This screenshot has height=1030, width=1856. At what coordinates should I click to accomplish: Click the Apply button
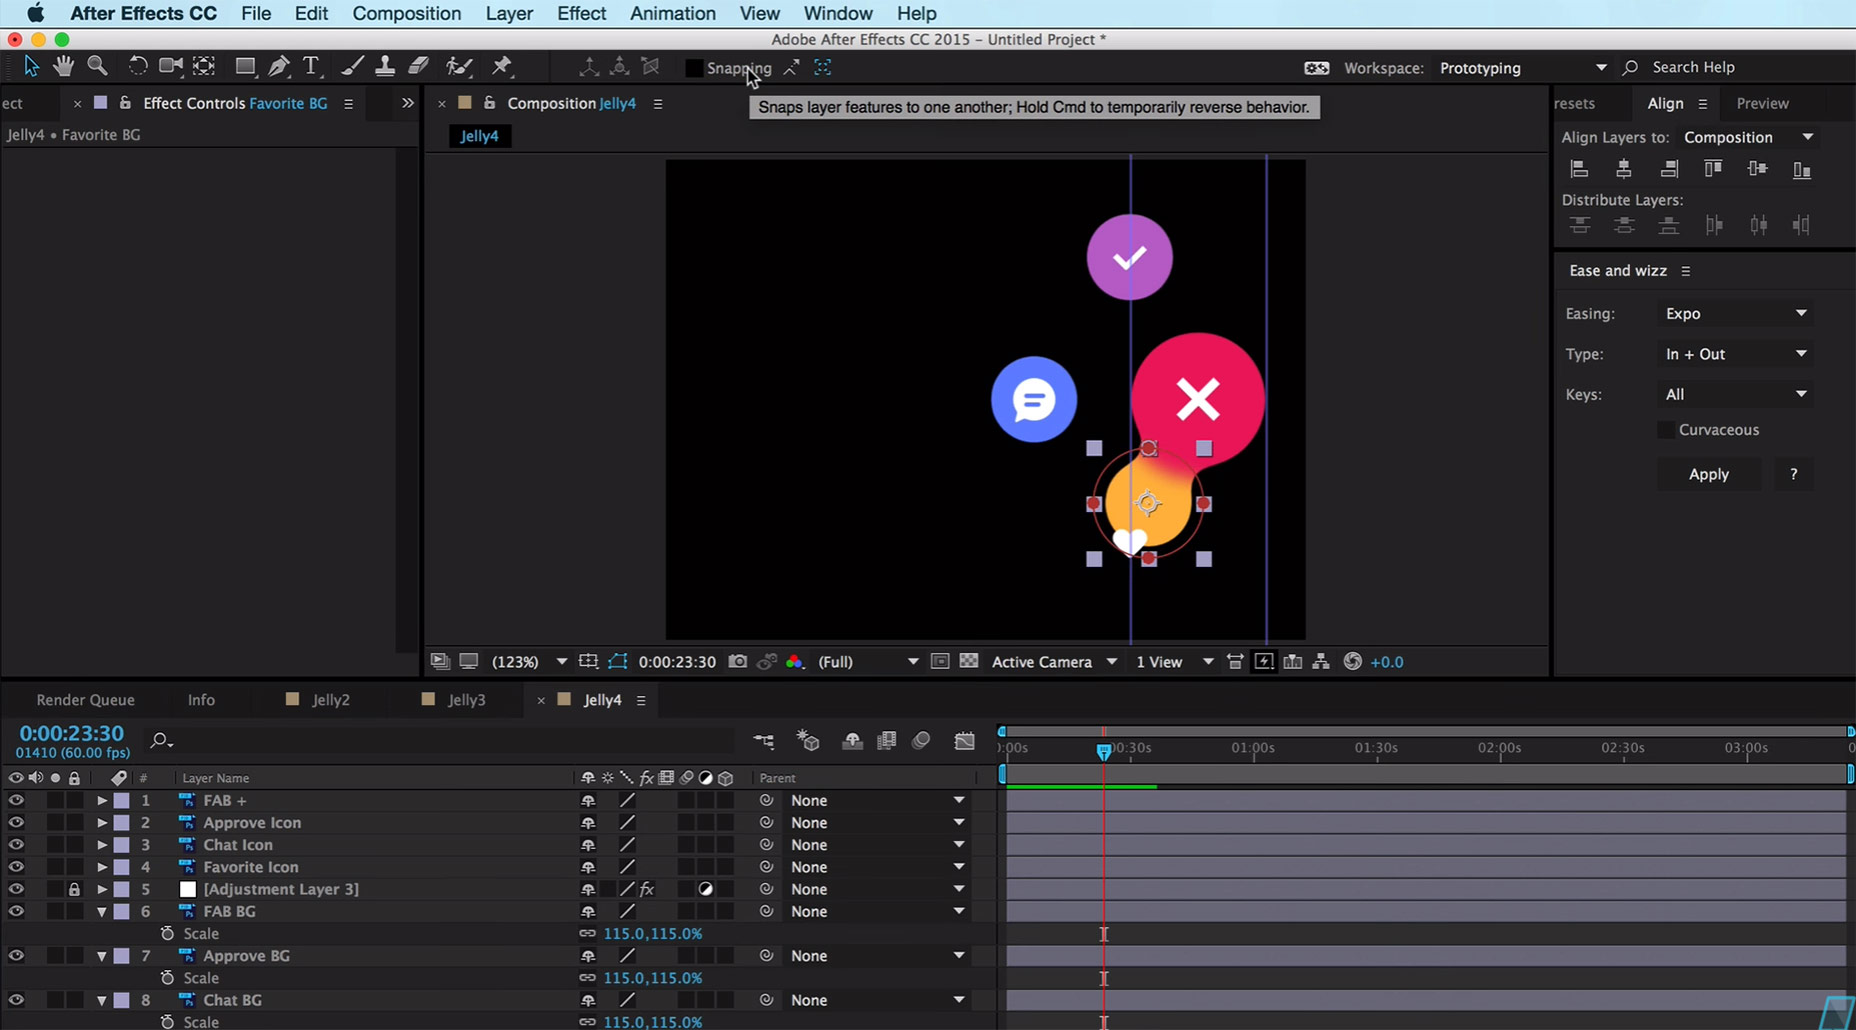[1708, 474]
